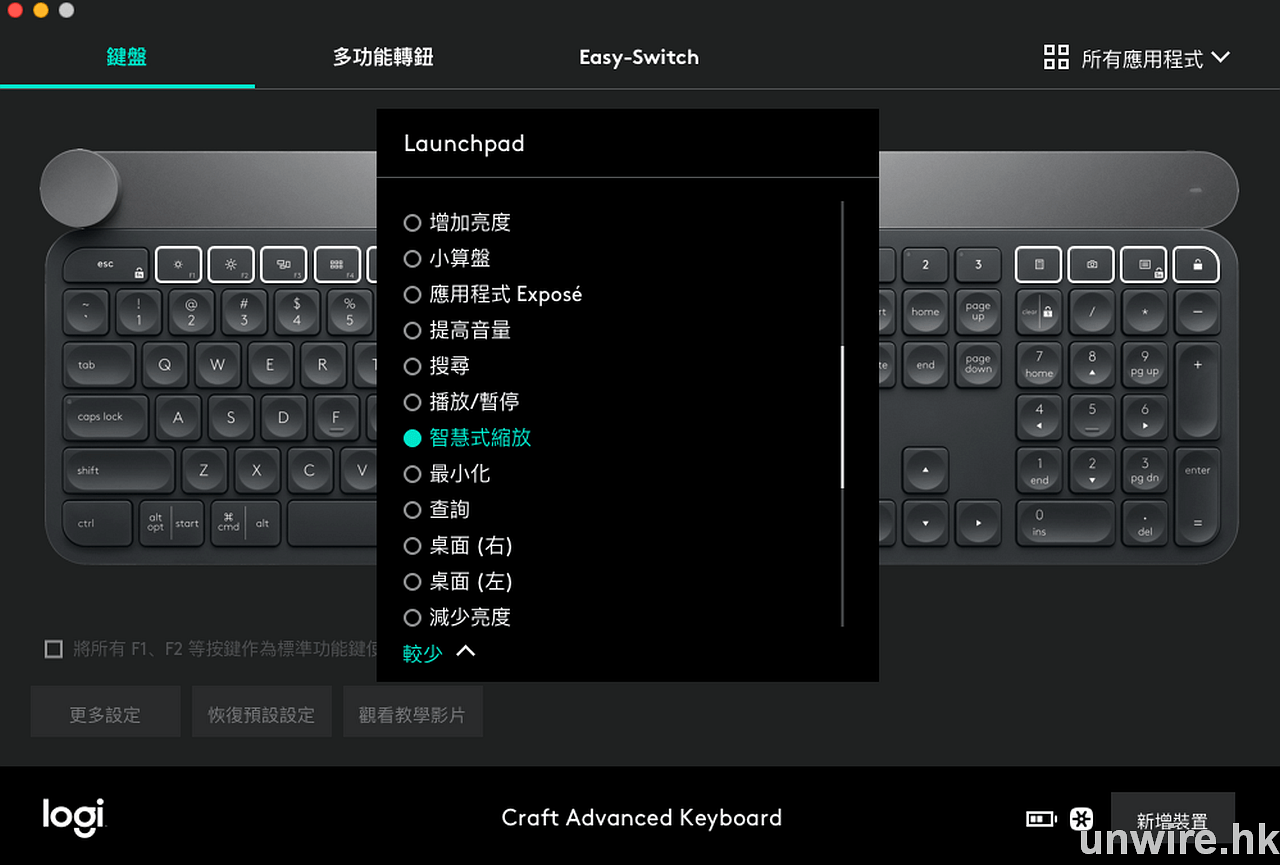1280x865 pixels.
Task: Choose the 播放/暫停 radio option
Action: pos(412,402)
